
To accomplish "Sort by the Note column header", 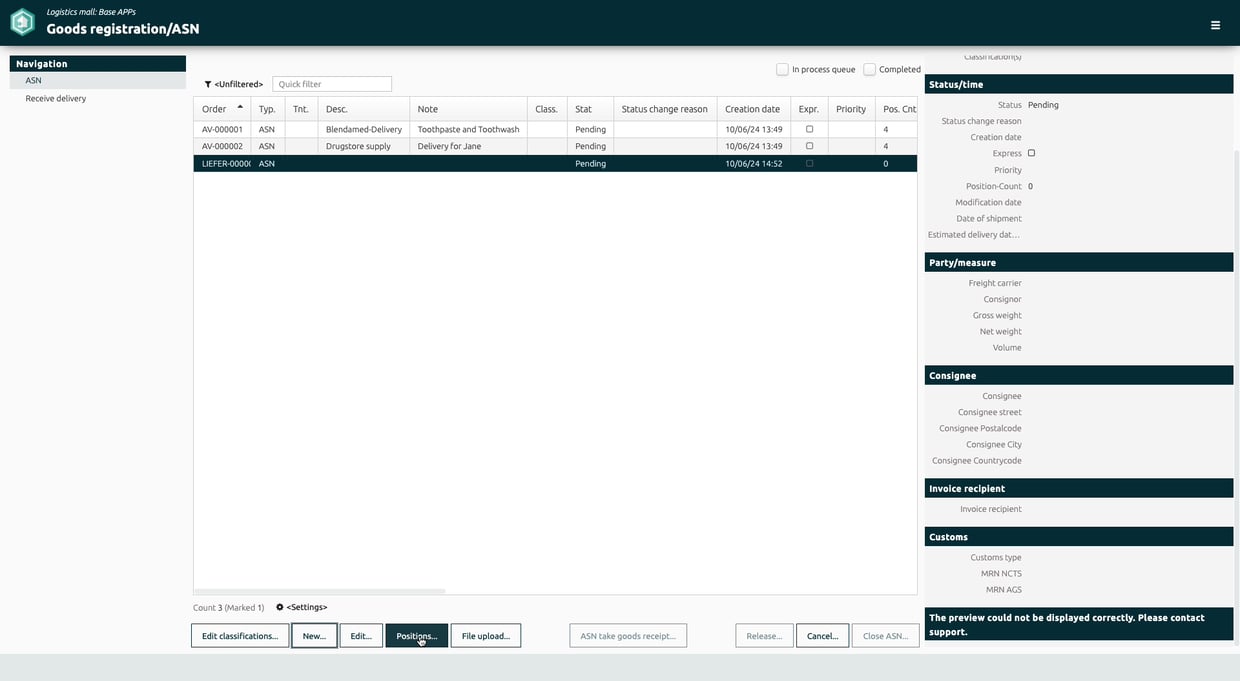I will click(x=468, y=109).
